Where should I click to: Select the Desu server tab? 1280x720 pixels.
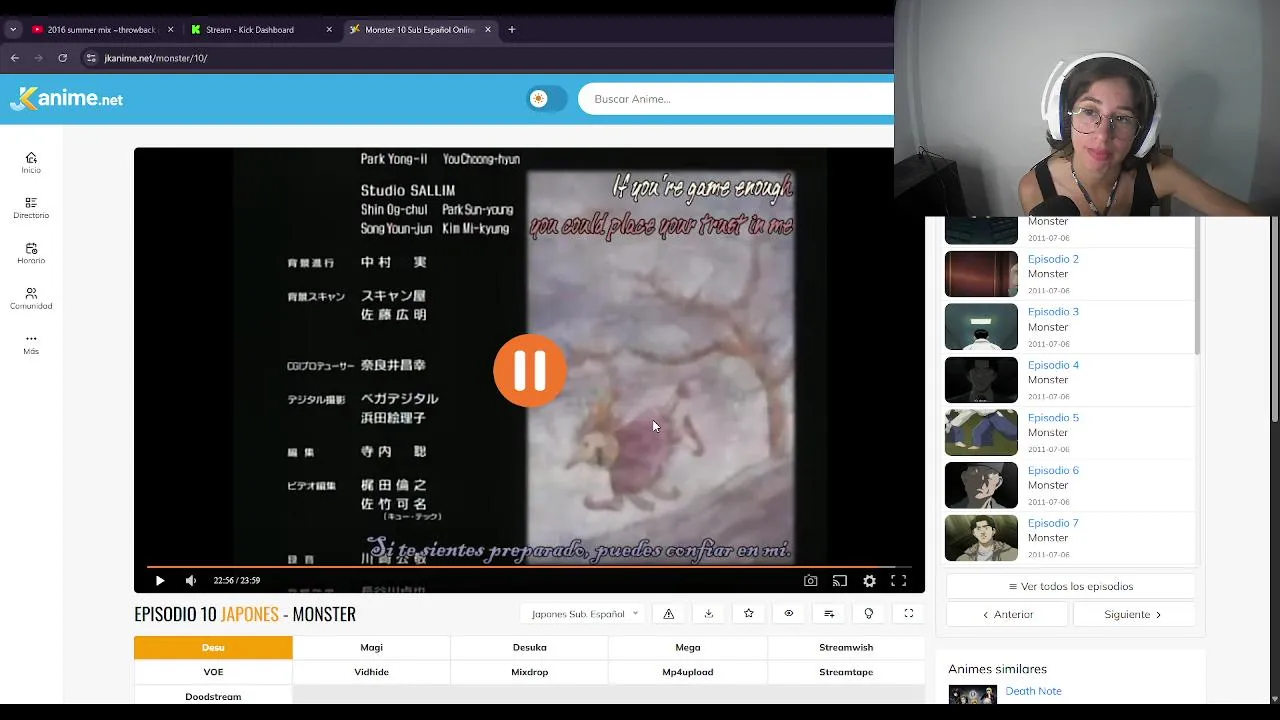point(213,647)
